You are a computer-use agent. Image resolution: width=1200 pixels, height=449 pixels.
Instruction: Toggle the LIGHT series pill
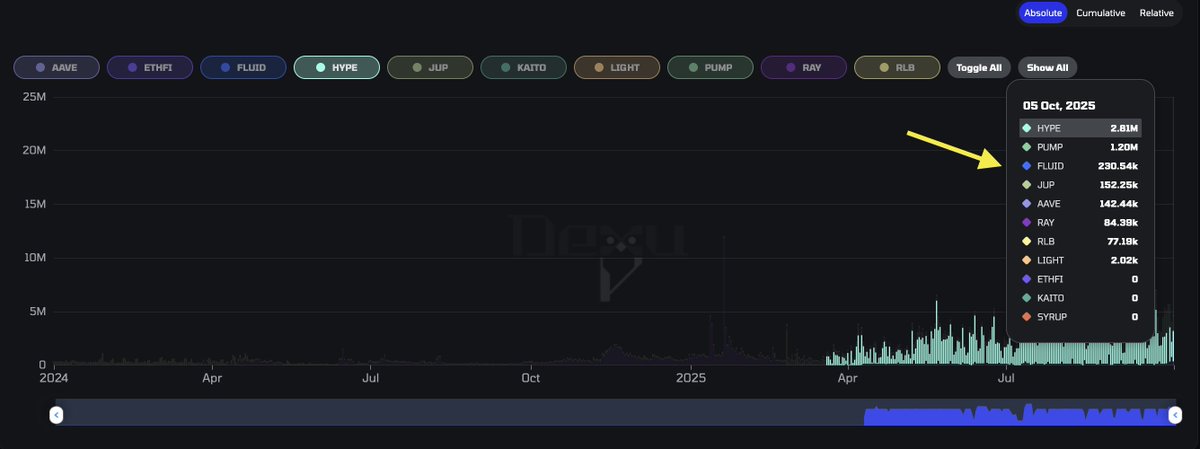click(x=617, y=68)
